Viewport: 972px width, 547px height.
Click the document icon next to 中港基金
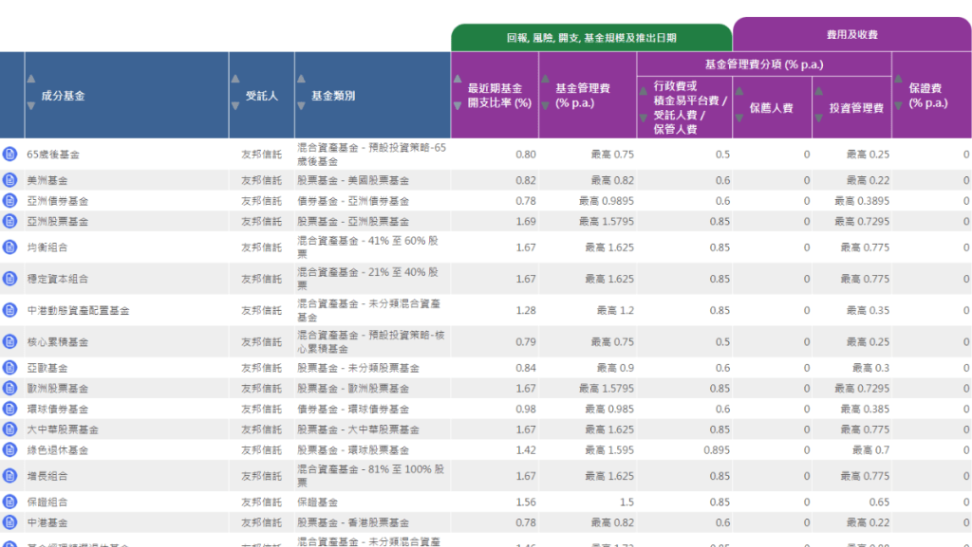10,522
